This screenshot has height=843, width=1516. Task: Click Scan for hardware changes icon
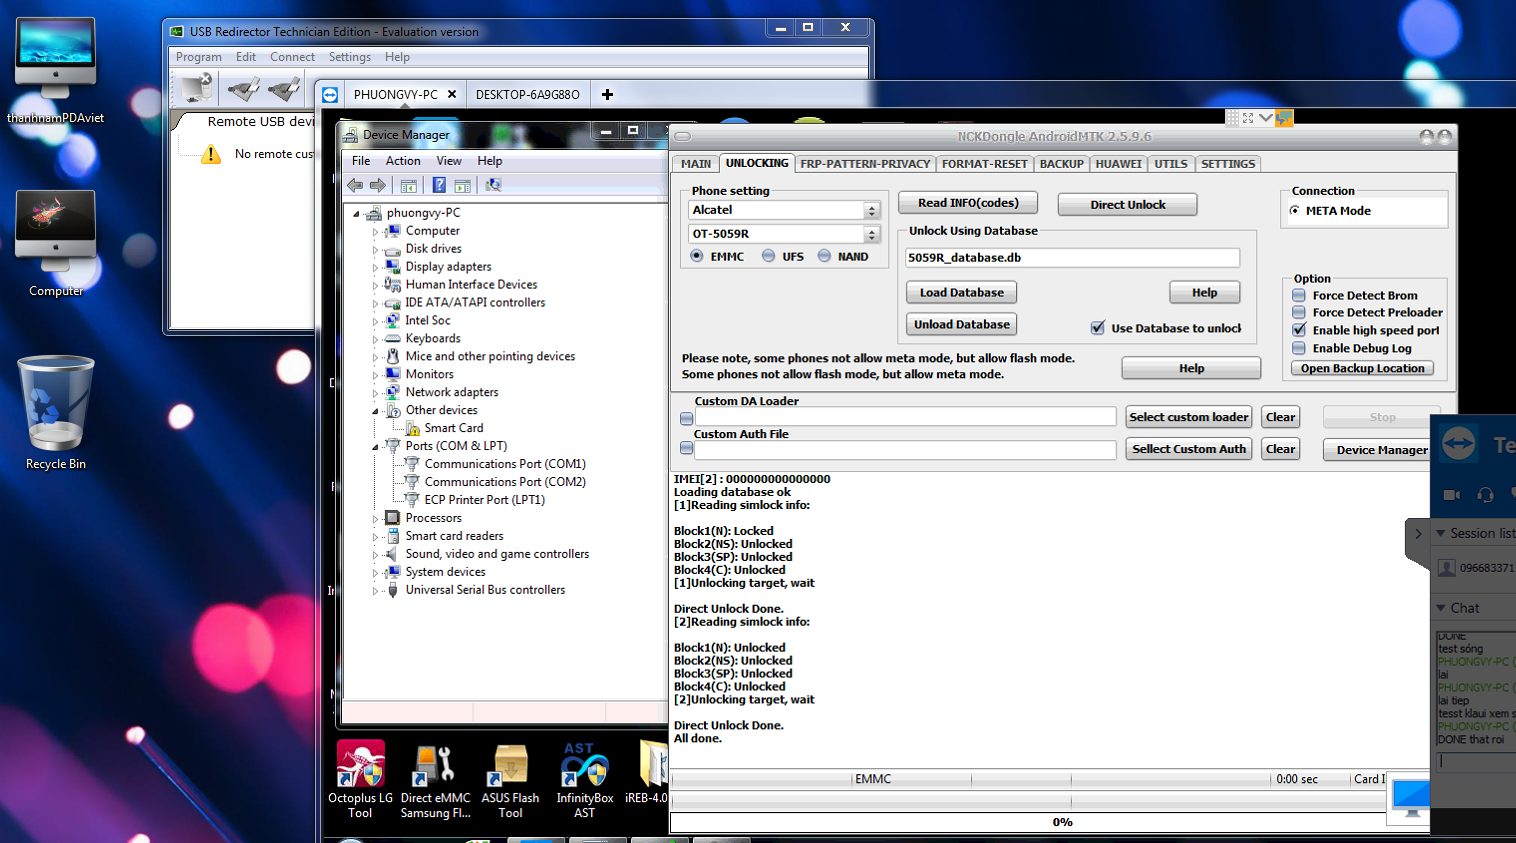click(x=493, y=185)
